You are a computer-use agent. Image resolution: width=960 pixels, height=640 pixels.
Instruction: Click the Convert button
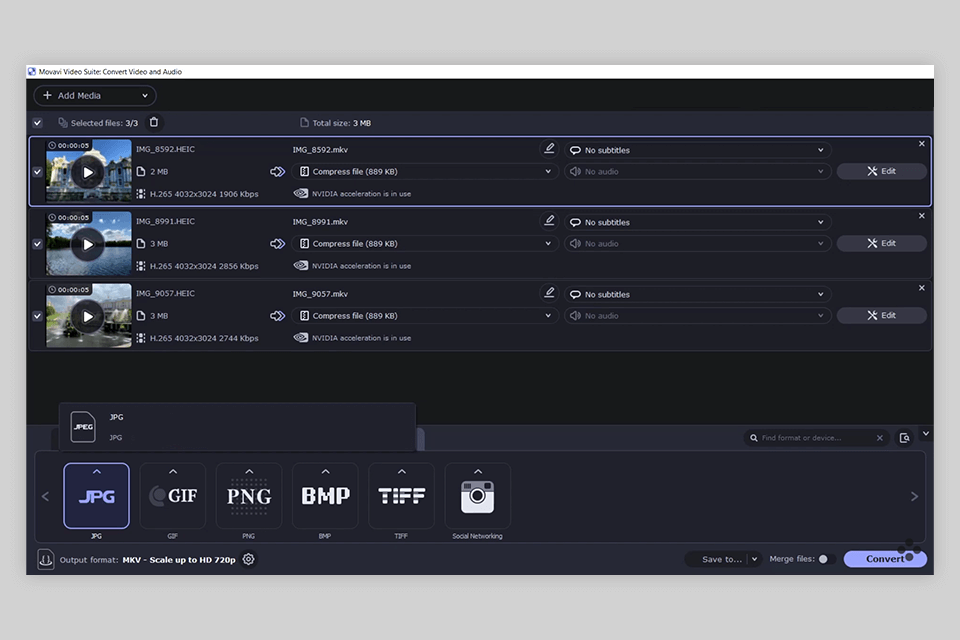[885, 559]
